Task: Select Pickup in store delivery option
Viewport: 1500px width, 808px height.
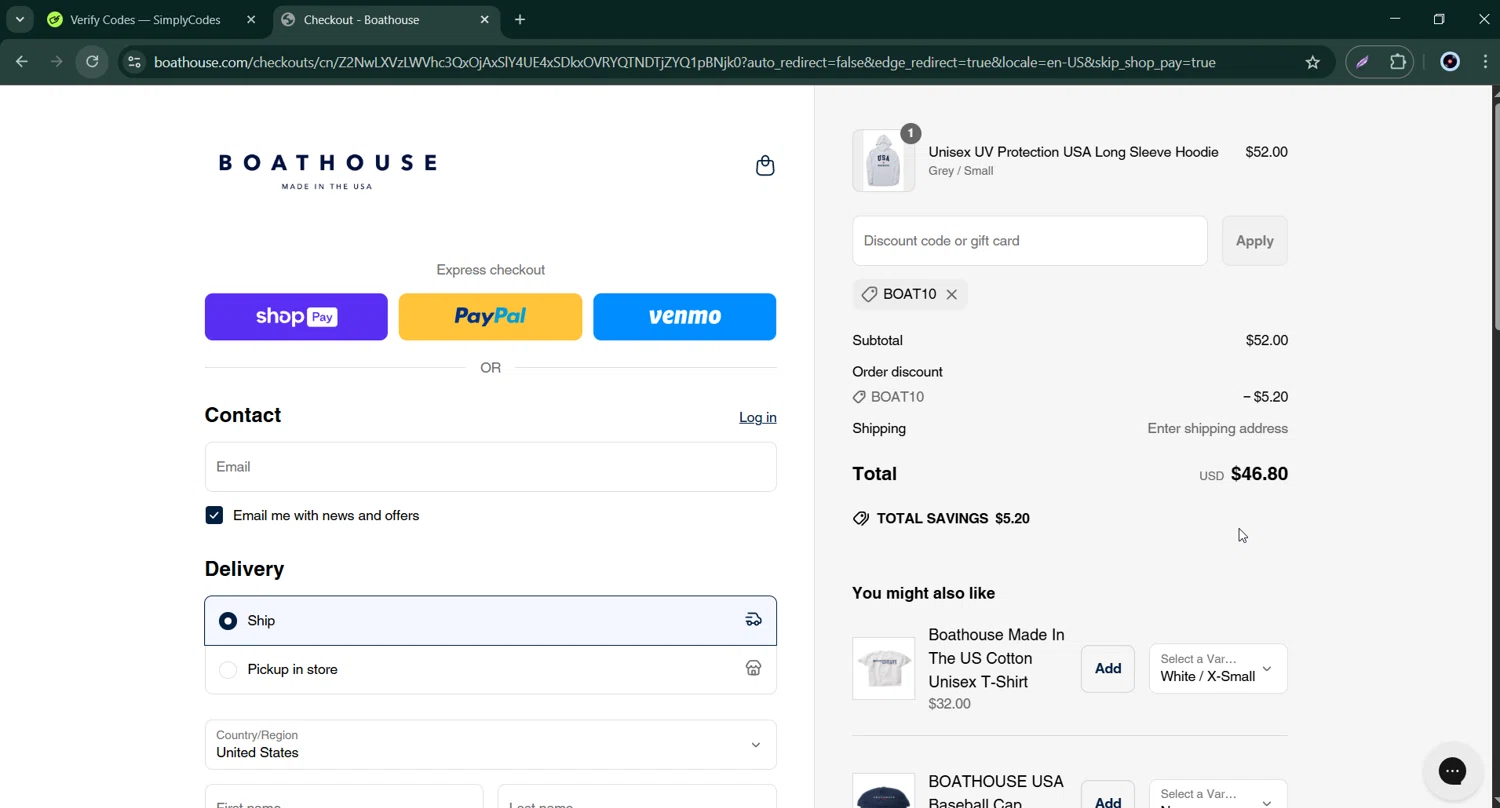Action: coord(490,670)
